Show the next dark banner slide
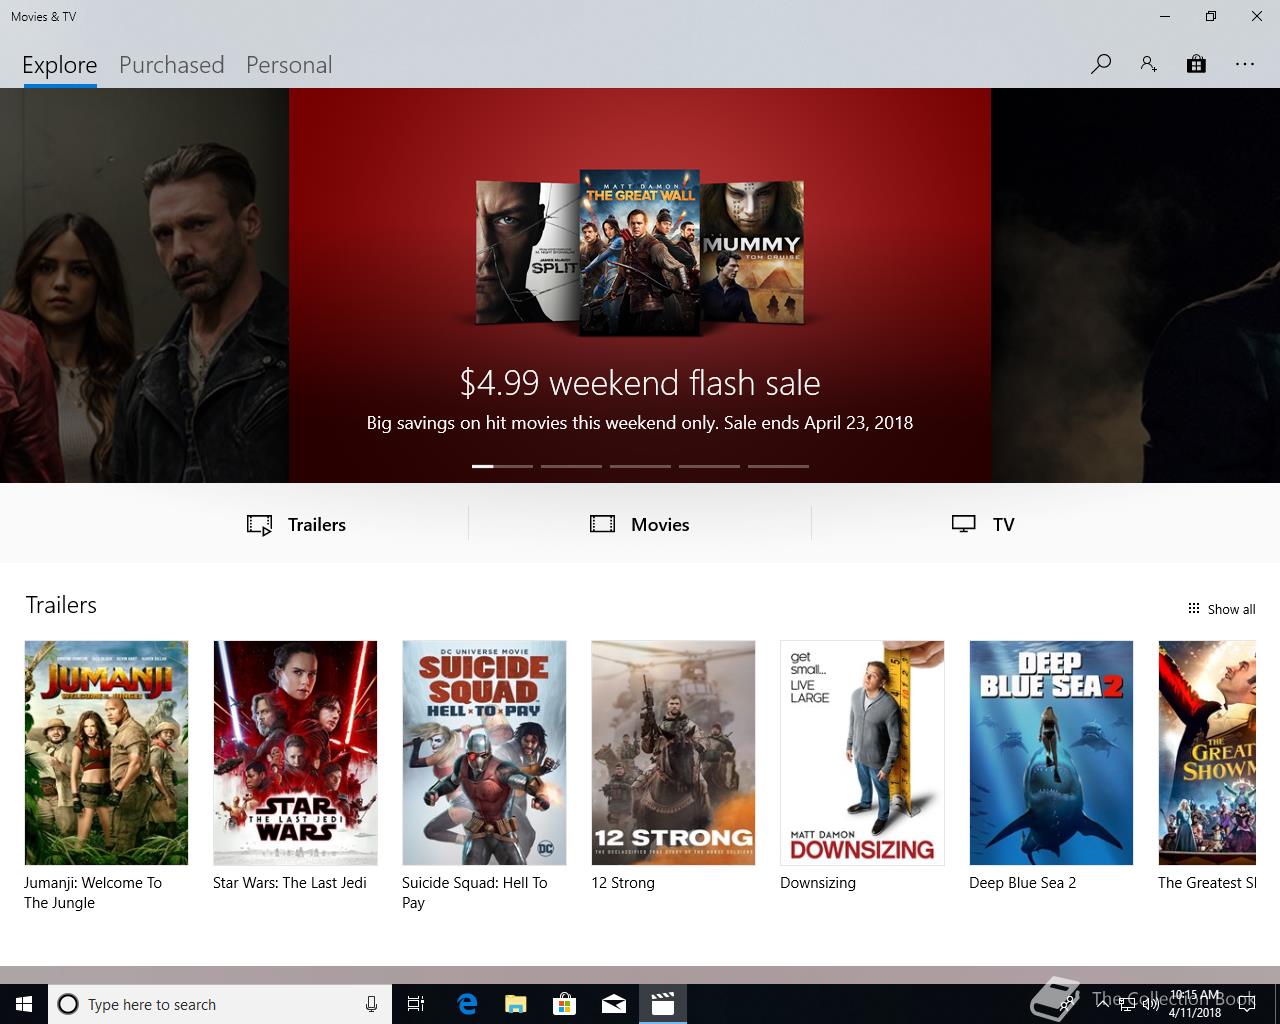1280x1024 pixels. (1135, 285)
